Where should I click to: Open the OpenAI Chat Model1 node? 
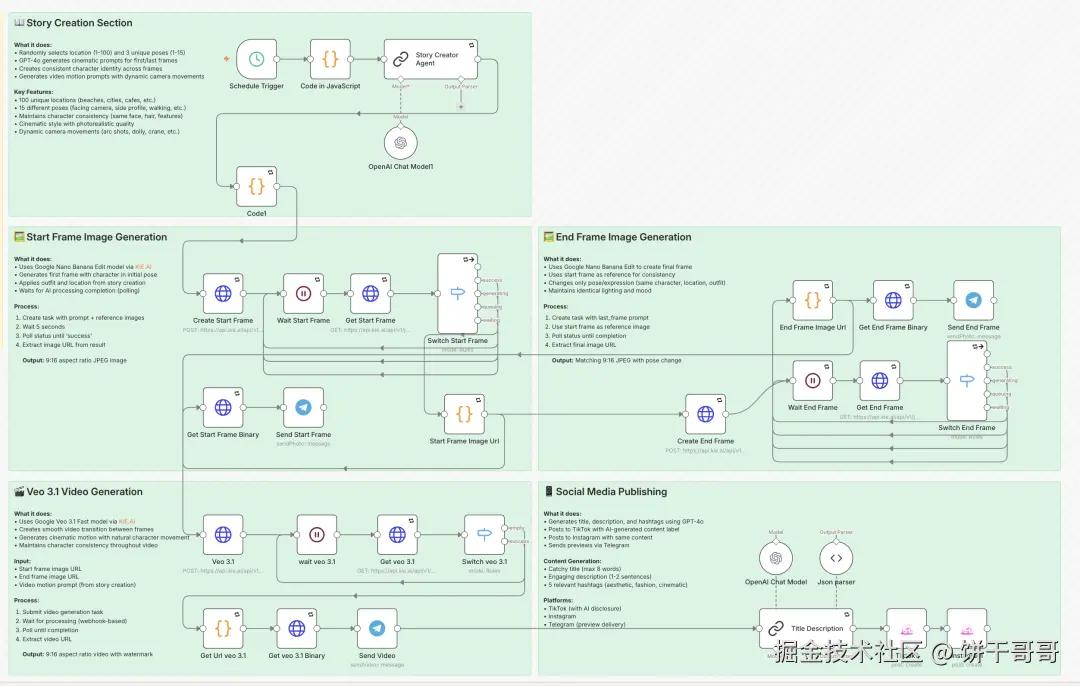(x=400, y=143)
